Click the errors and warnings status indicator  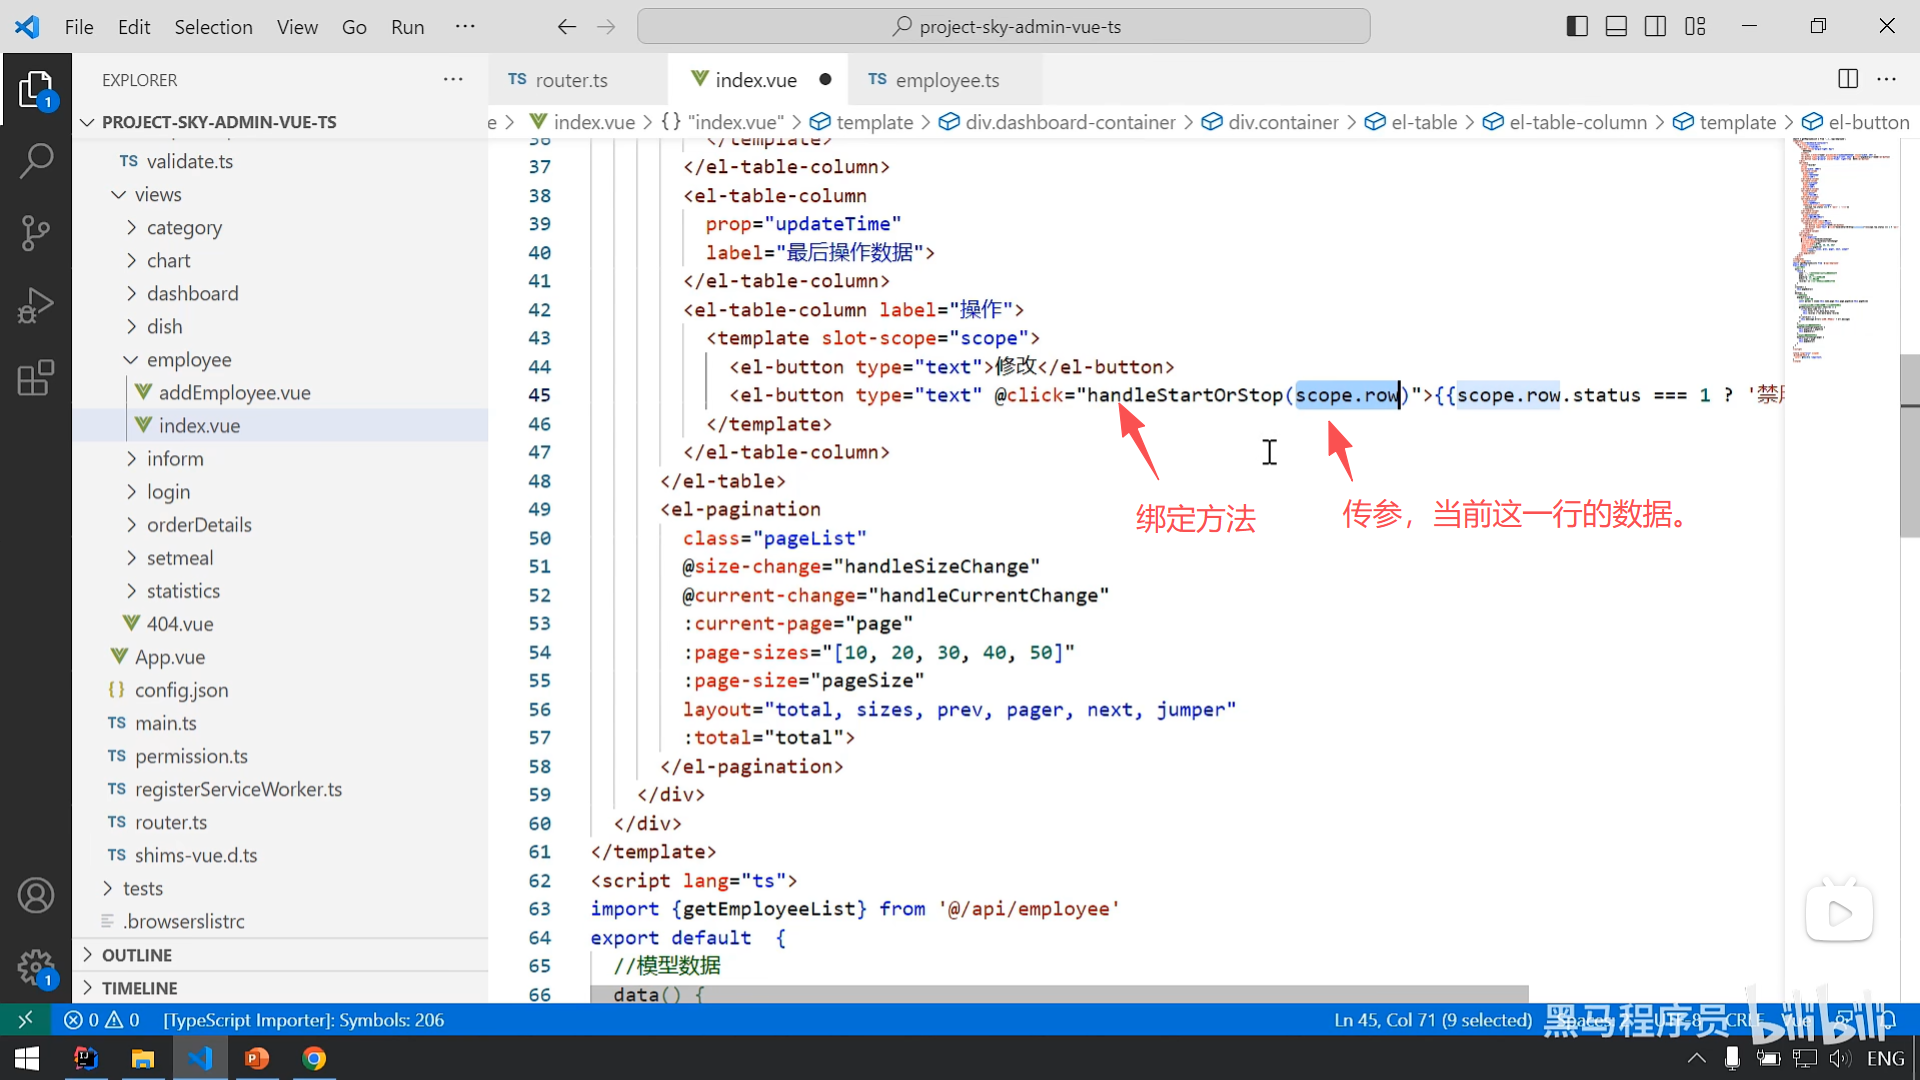(x=102, y=1020)
